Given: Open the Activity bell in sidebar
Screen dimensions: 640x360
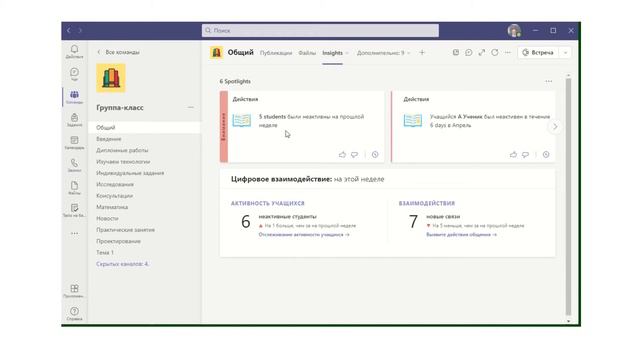Looking at the screenshot, I should 74,51.
